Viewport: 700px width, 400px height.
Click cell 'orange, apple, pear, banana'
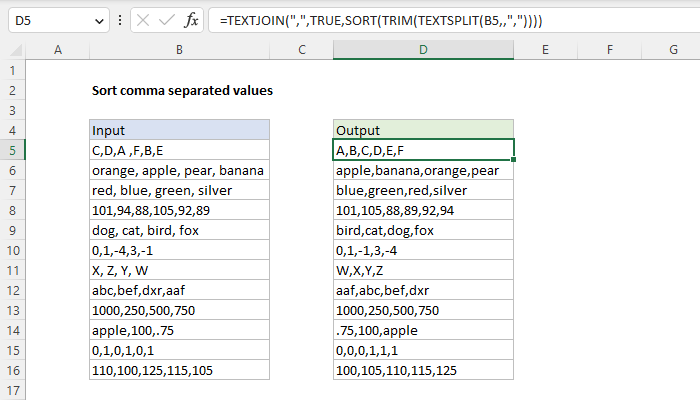point(179,170)
